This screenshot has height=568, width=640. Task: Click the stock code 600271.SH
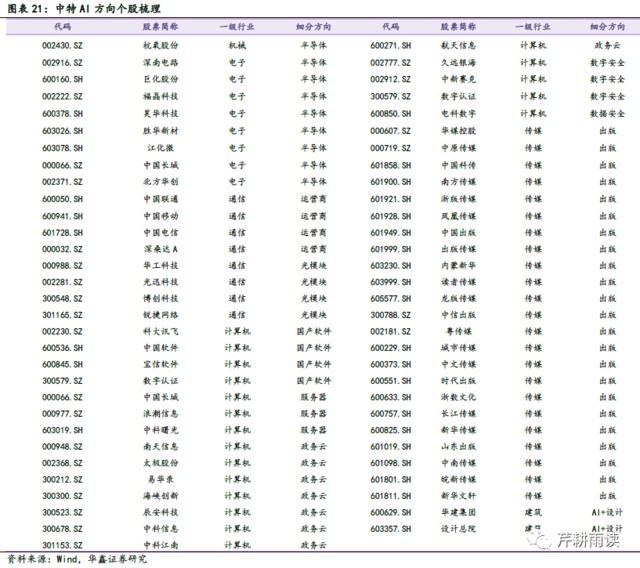(x=391, y=46)
